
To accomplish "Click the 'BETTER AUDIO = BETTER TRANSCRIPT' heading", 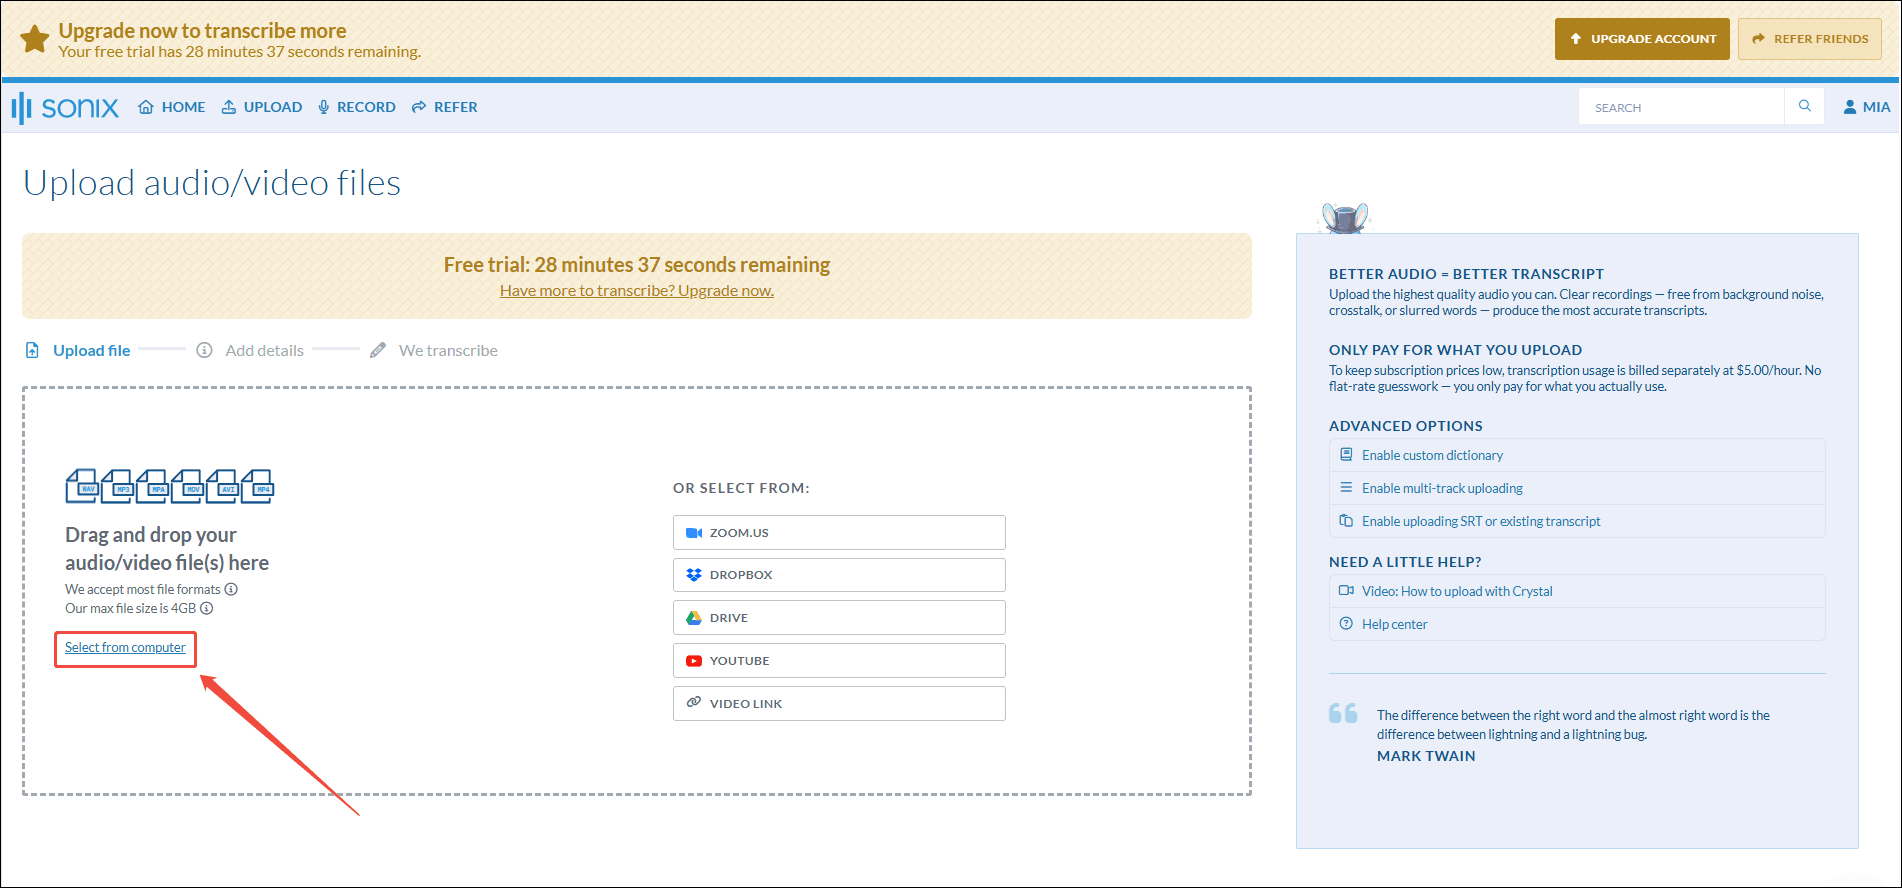I will (x=1466, y=274).
